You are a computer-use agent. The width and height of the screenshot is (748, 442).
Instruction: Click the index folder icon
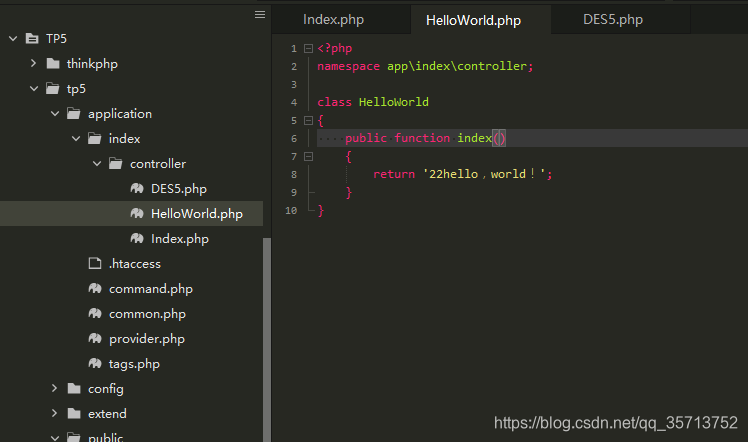tap(95, 139)
